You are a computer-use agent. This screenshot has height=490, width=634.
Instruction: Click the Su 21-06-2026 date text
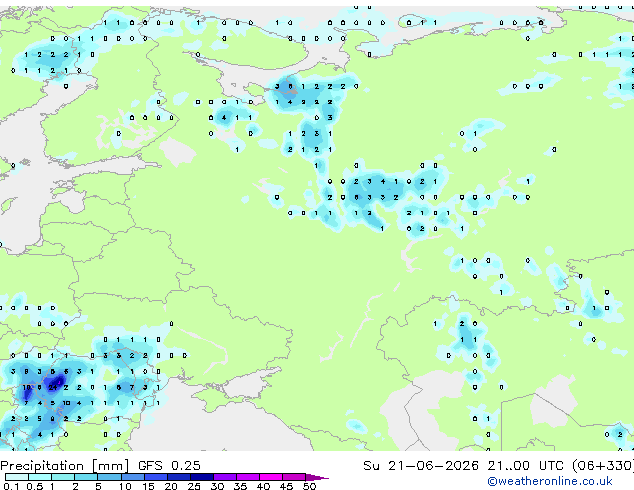coord(421,466)
